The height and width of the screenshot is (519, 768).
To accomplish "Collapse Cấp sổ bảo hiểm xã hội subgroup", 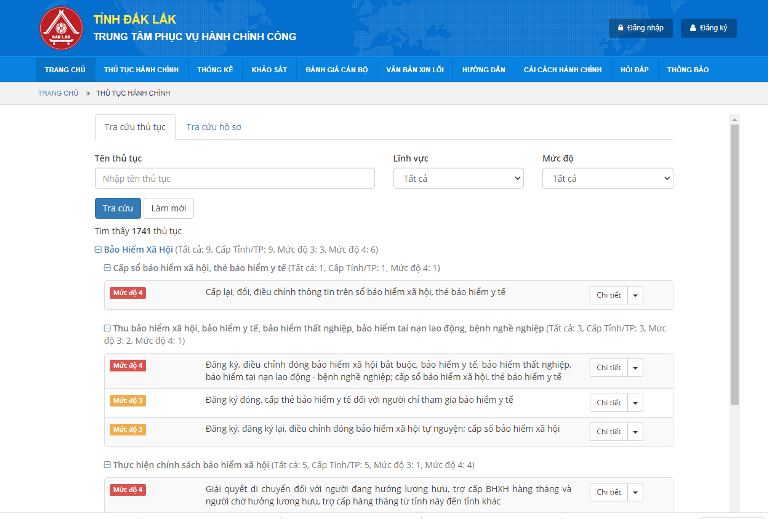I will pos(107,268).
